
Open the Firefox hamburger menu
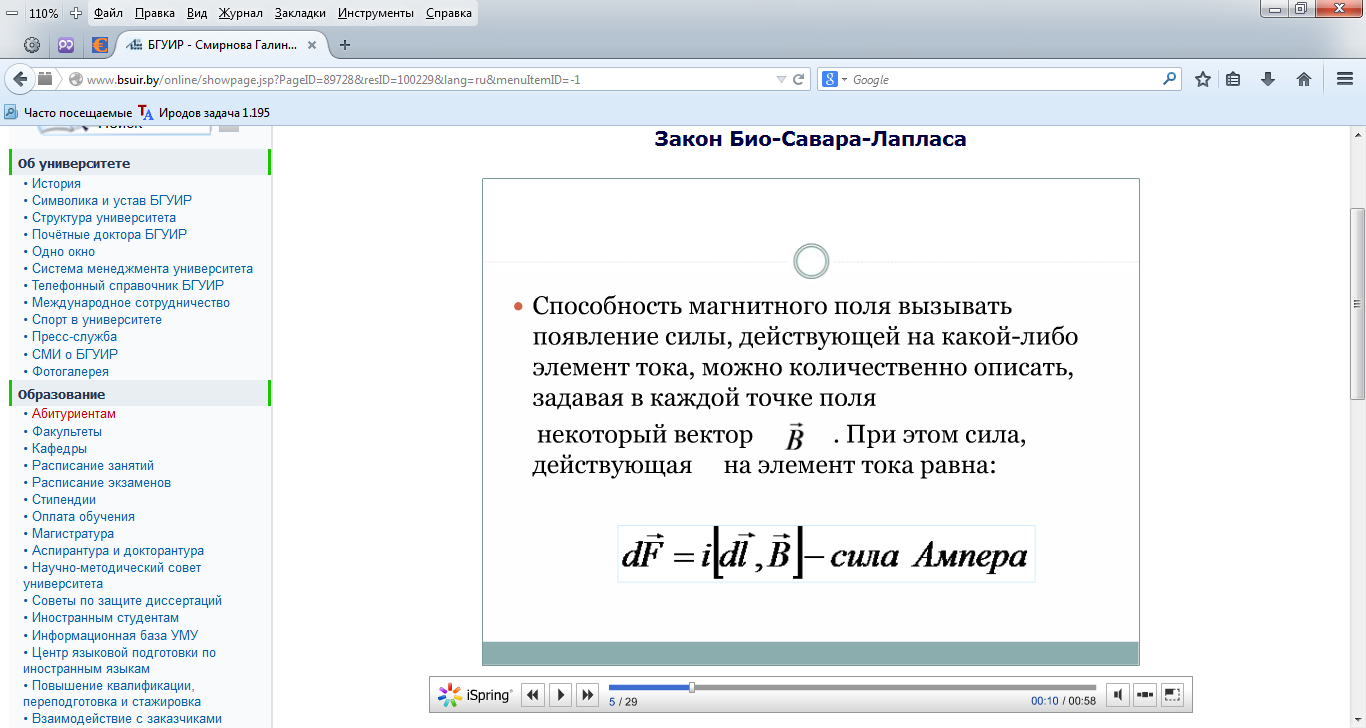pyautogui.click(x=1345, y=79)
